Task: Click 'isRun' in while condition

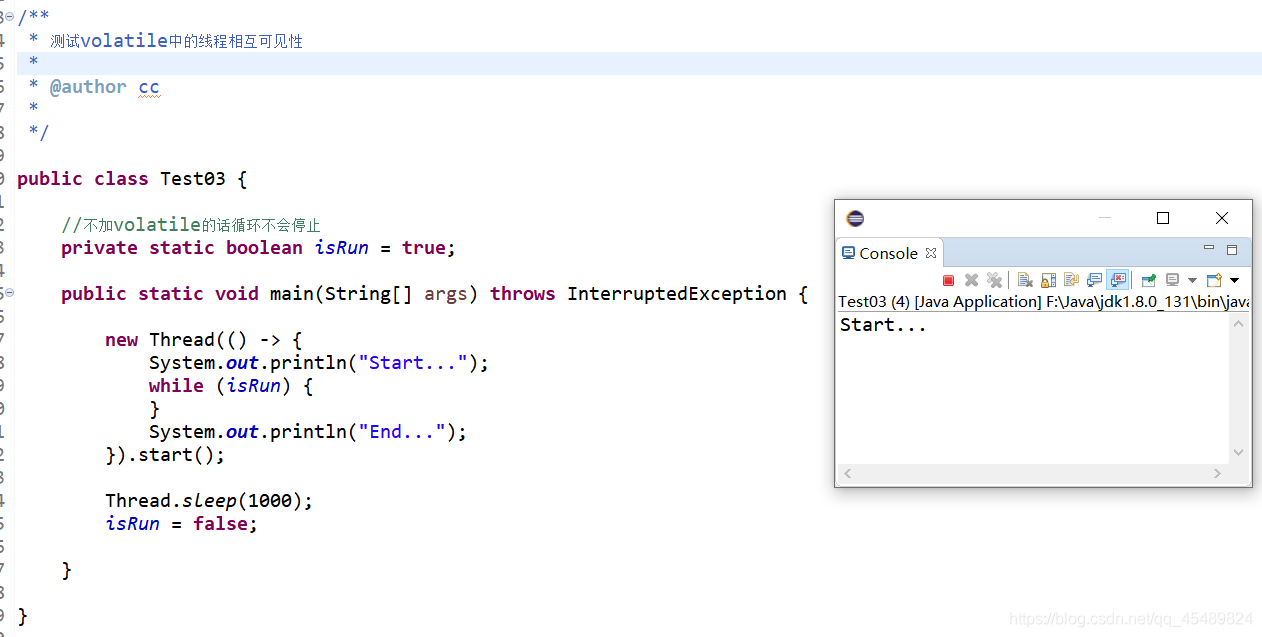Action: pyautogui.click(x=254, y=386)
